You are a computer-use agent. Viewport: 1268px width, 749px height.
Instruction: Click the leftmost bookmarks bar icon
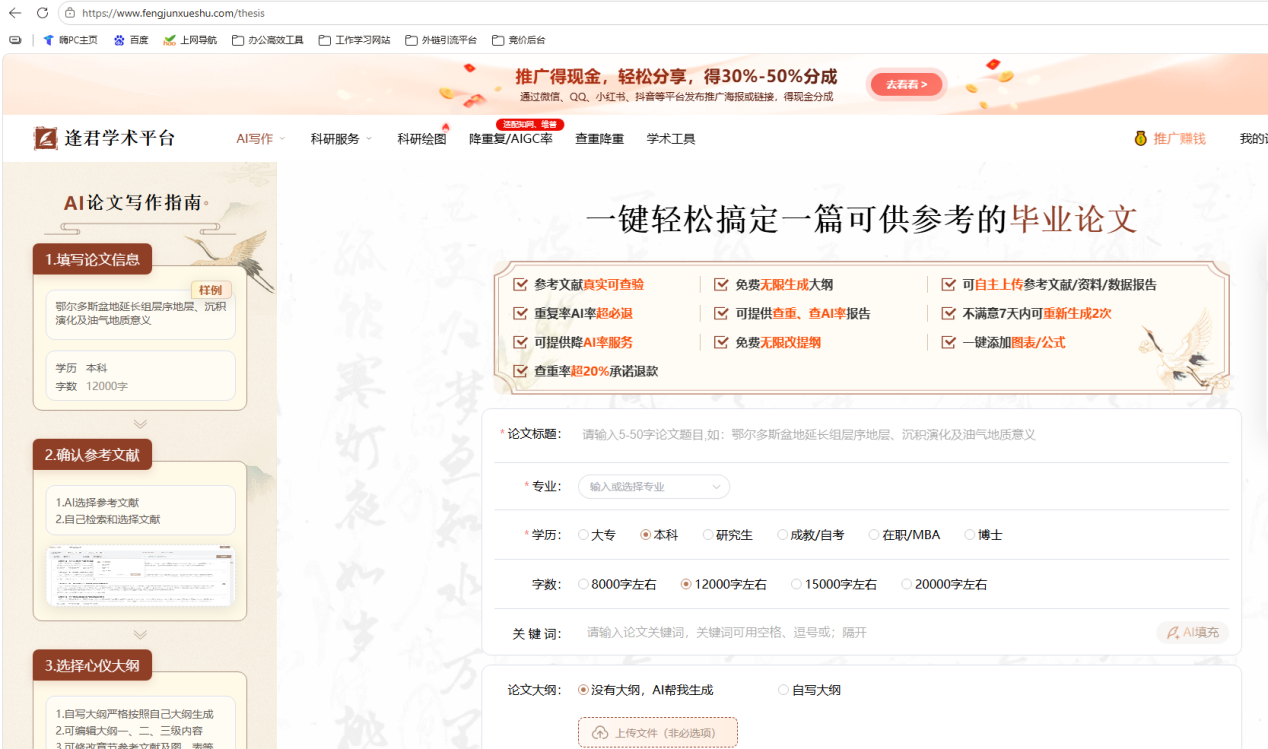(x=15, y=40)
